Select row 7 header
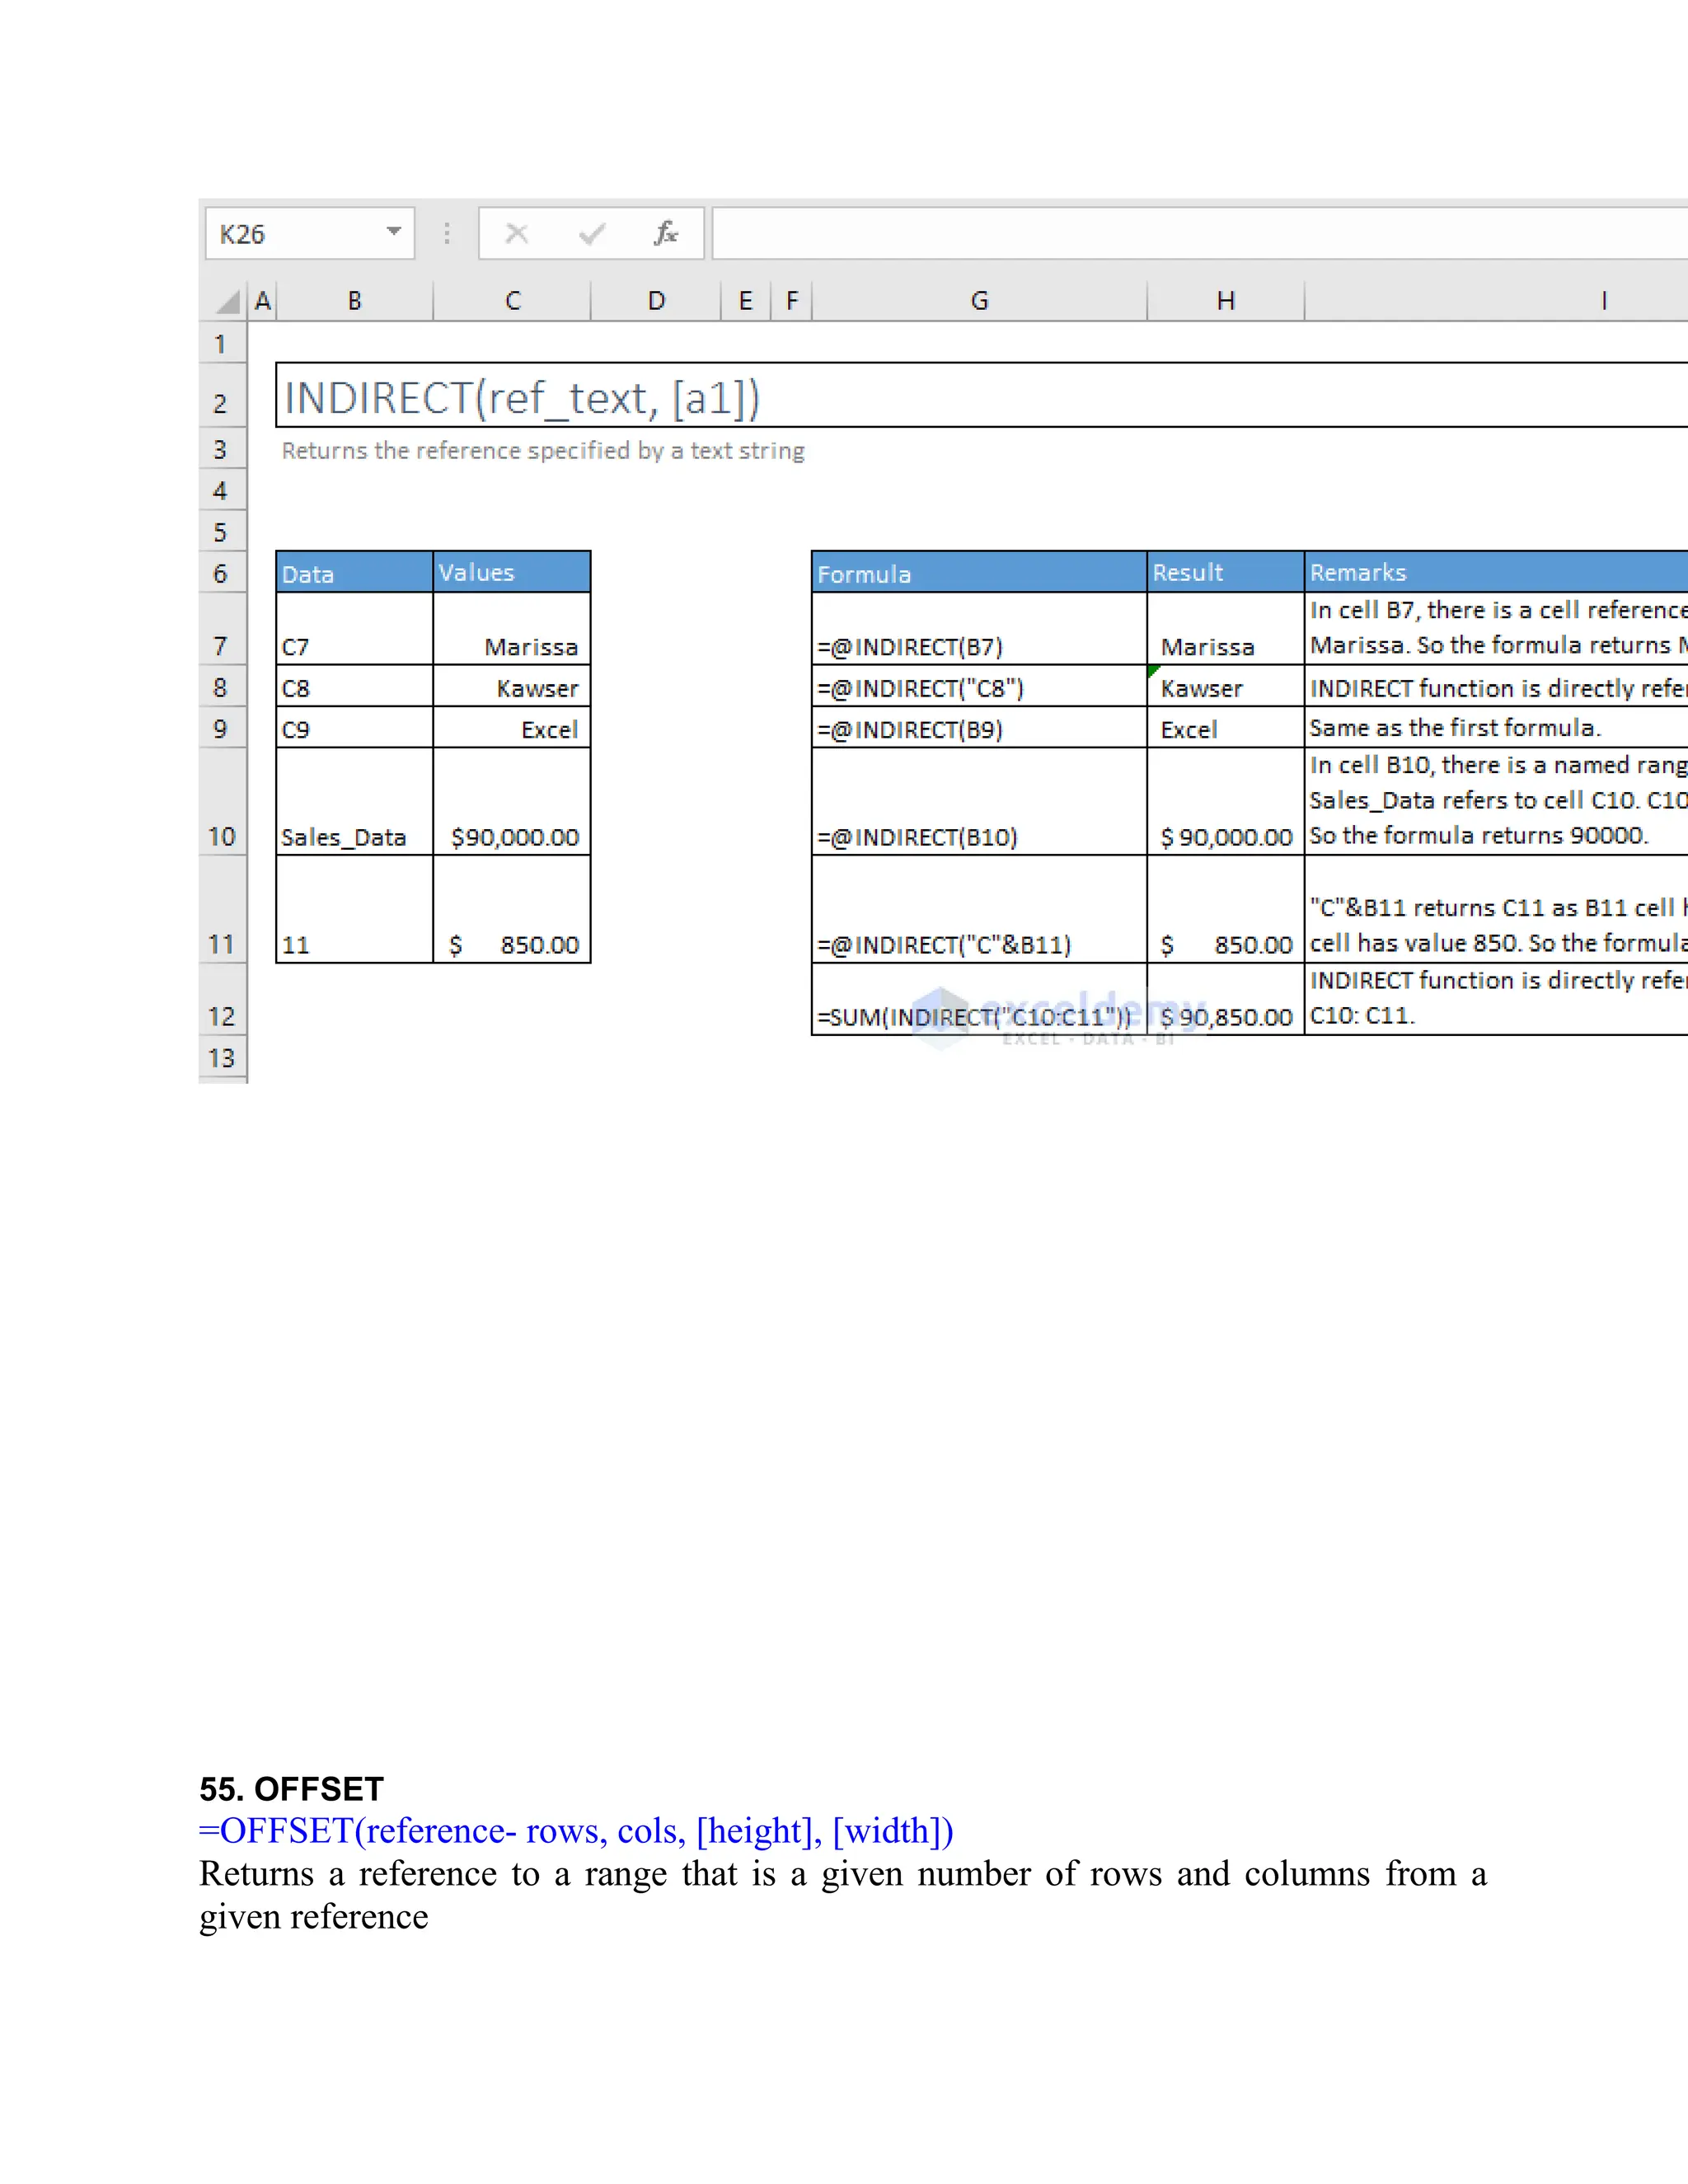 (x=221, y=629)
